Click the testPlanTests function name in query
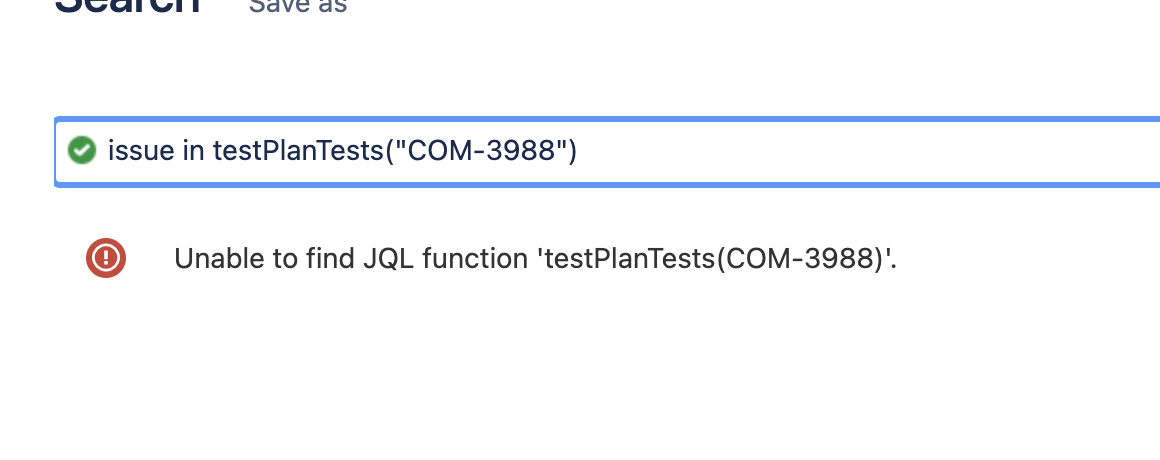Image resolution: width=1160 pixels, height=460 pixels. tap(297, 151)
